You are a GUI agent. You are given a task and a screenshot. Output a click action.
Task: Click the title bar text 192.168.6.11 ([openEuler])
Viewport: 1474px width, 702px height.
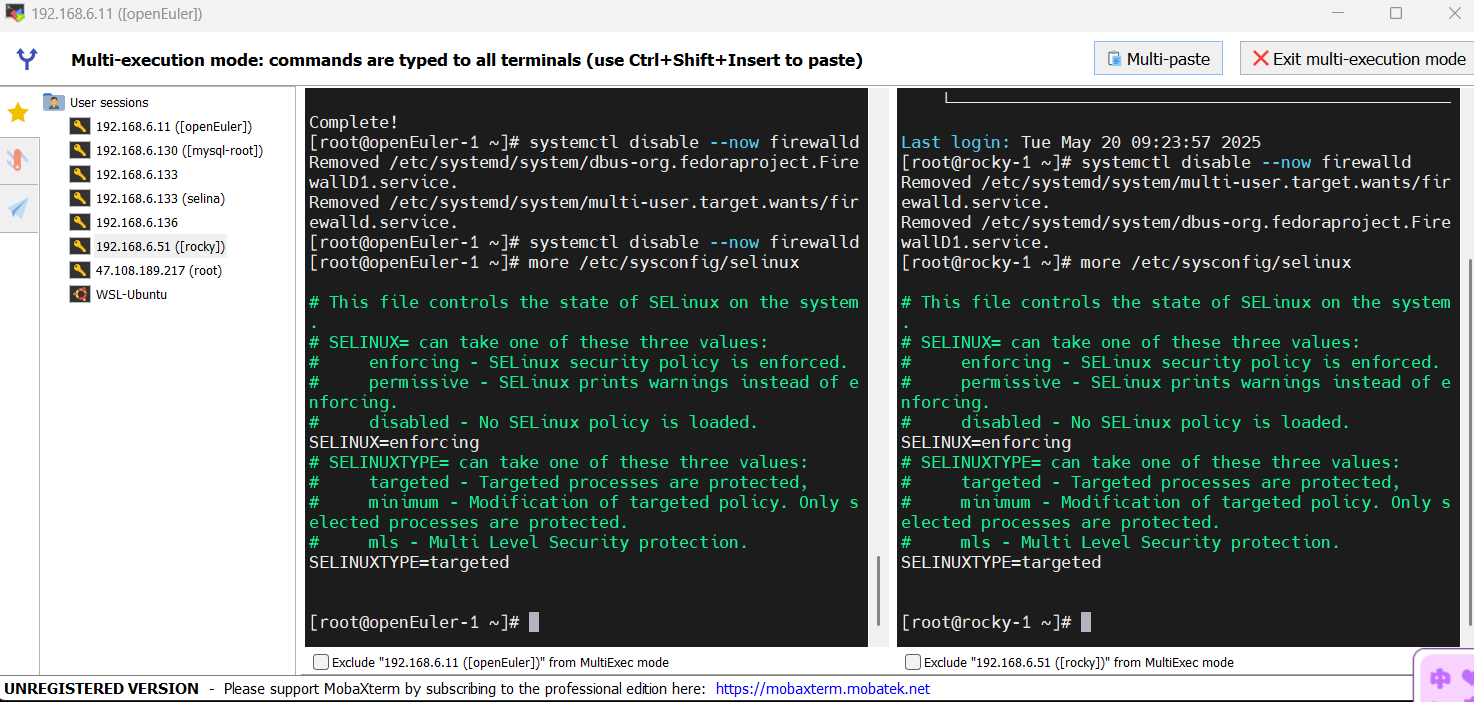tap(116, 14)
